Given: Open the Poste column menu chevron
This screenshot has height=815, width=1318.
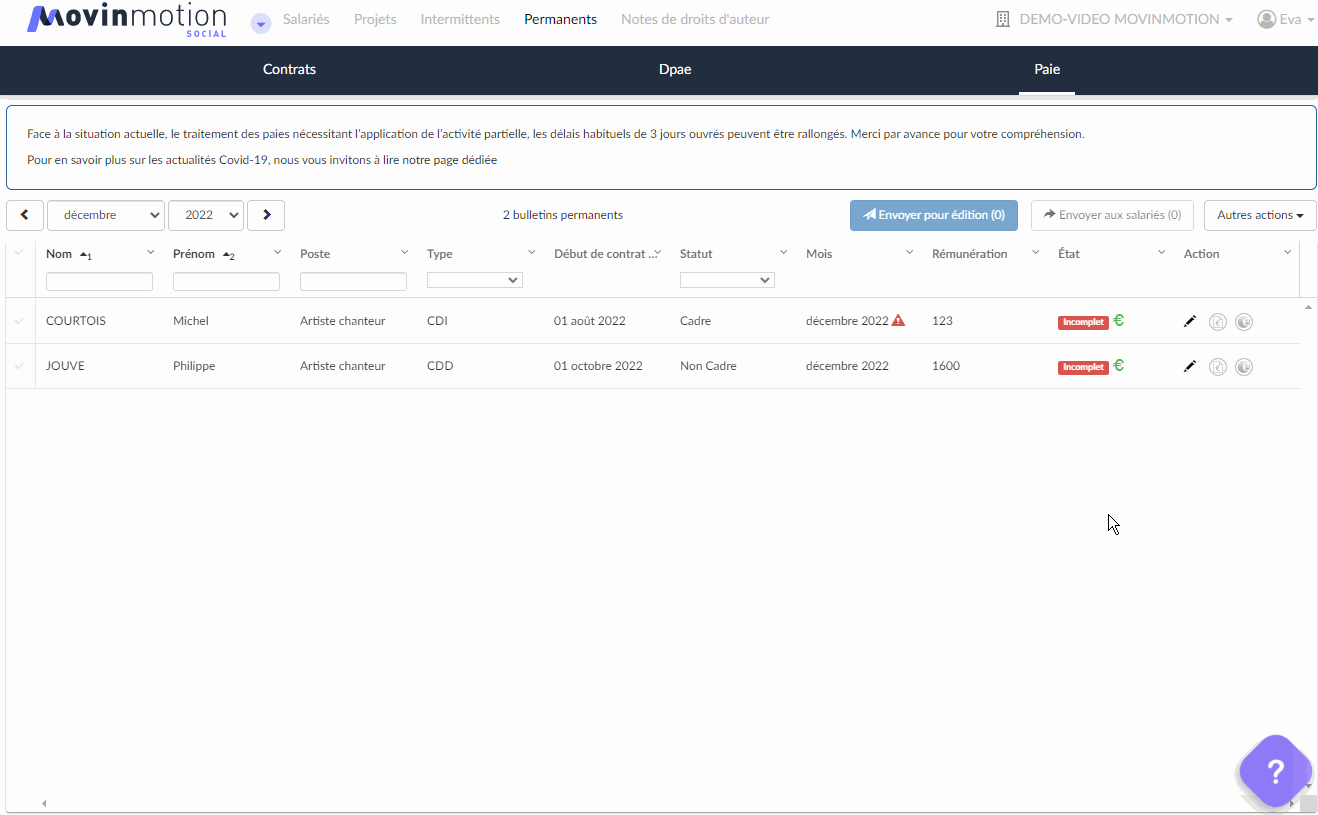Looking at the screenshot, I should point(405,253).
